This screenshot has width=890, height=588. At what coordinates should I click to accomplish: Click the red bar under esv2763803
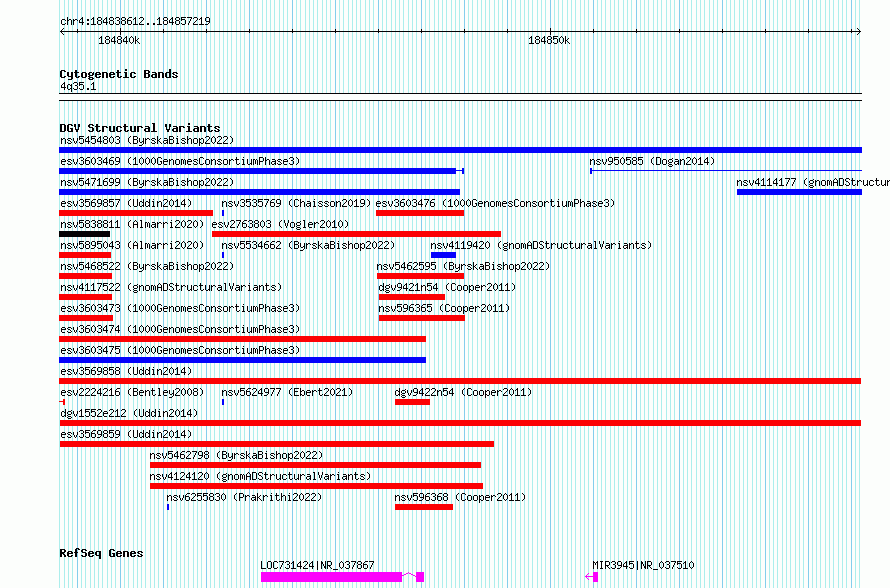click(x=356, y=234)
